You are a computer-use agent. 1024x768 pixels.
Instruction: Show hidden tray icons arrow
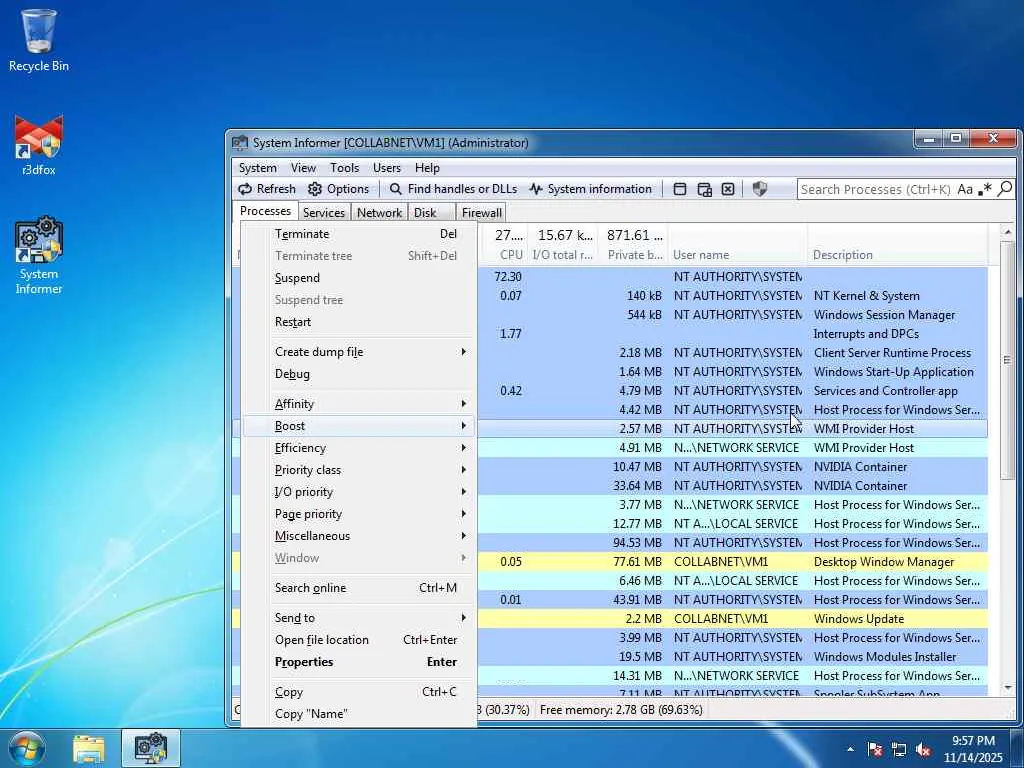[x=850, y=749]
